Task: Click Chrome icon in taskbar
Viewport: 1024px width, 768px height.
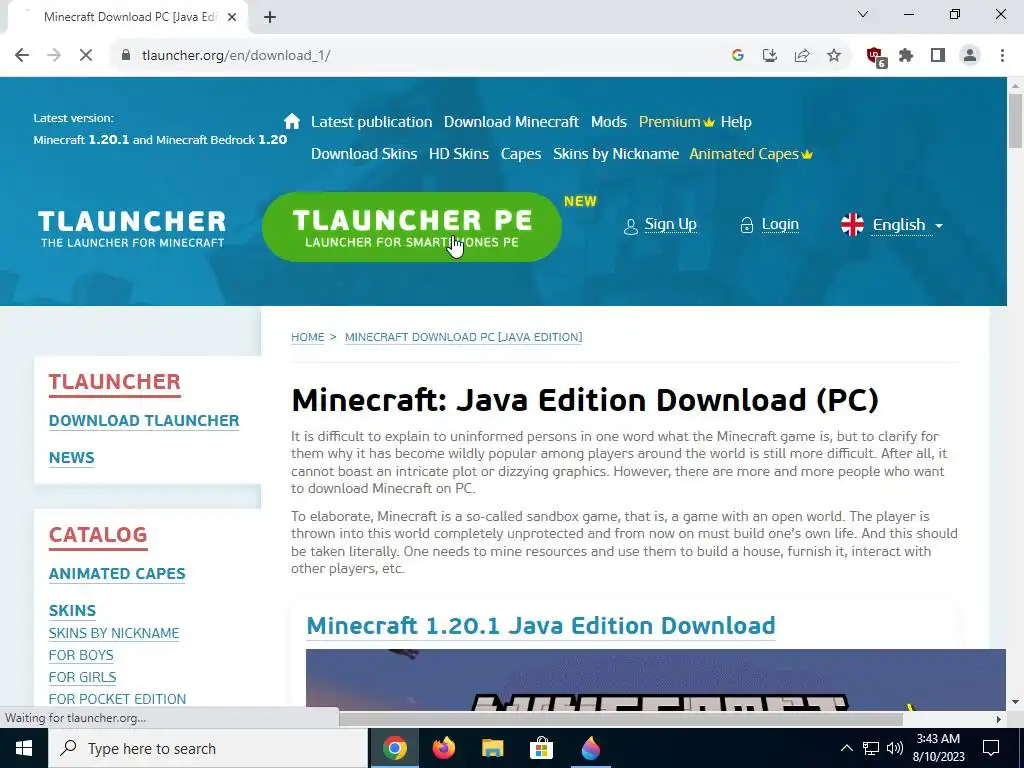Action: coord(395,748)
